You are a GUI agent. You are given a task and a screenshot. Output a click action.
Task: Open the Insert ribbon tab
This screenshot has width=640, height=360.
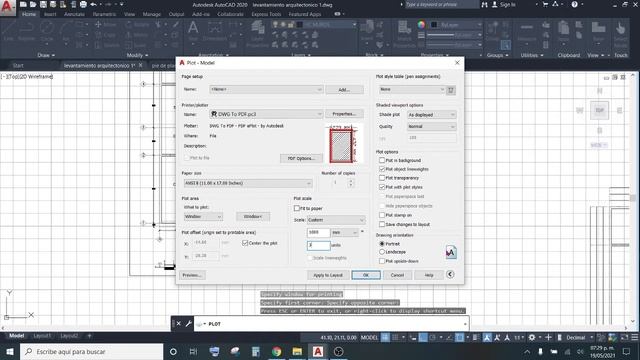(x=50, y=14)
